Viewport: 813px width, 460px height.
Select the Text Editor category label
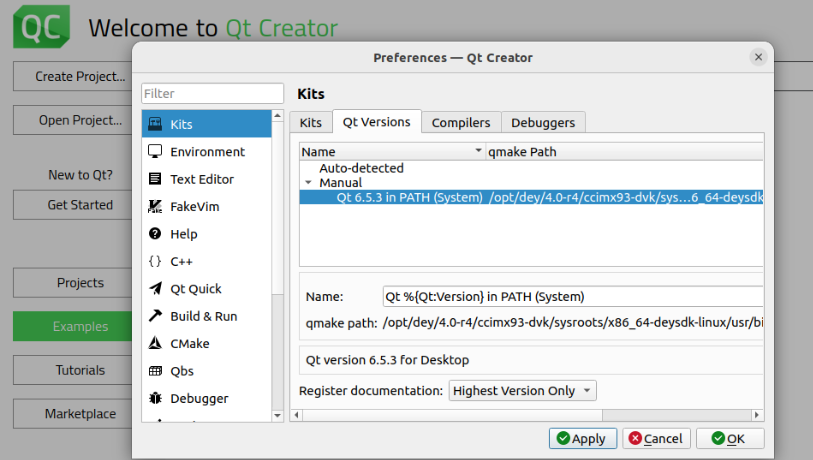point(202,179)
